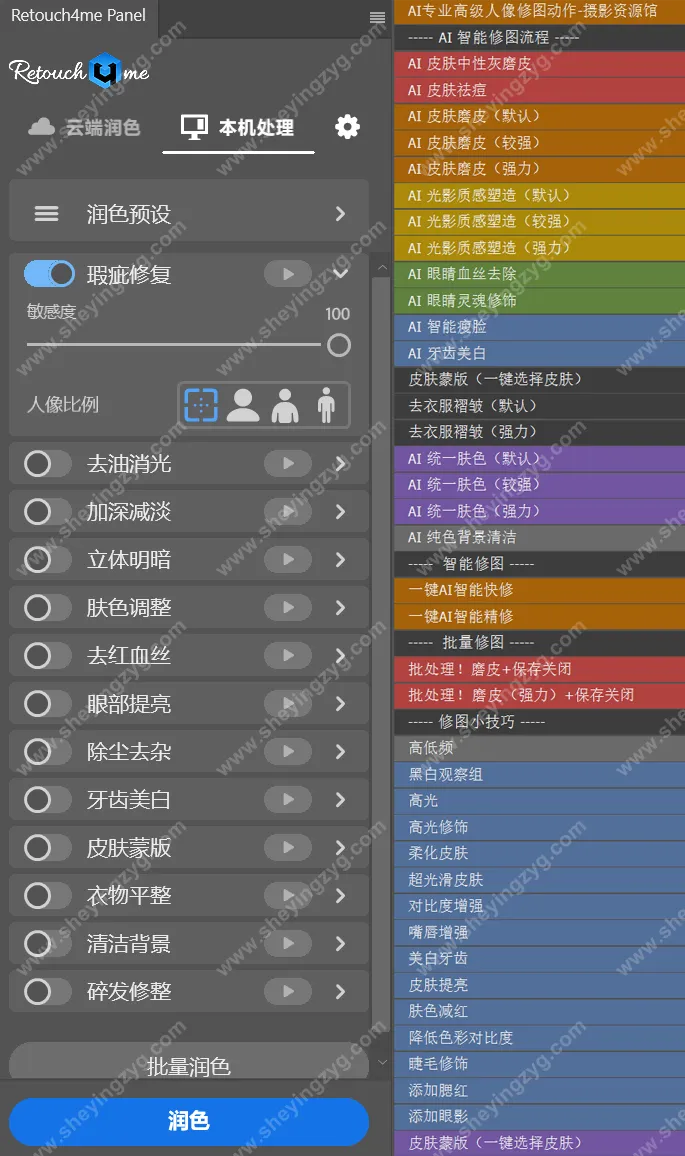Run 一键AI智能快修 action
This screenshot has height=1156, width=685.
(x=540, y=590)
